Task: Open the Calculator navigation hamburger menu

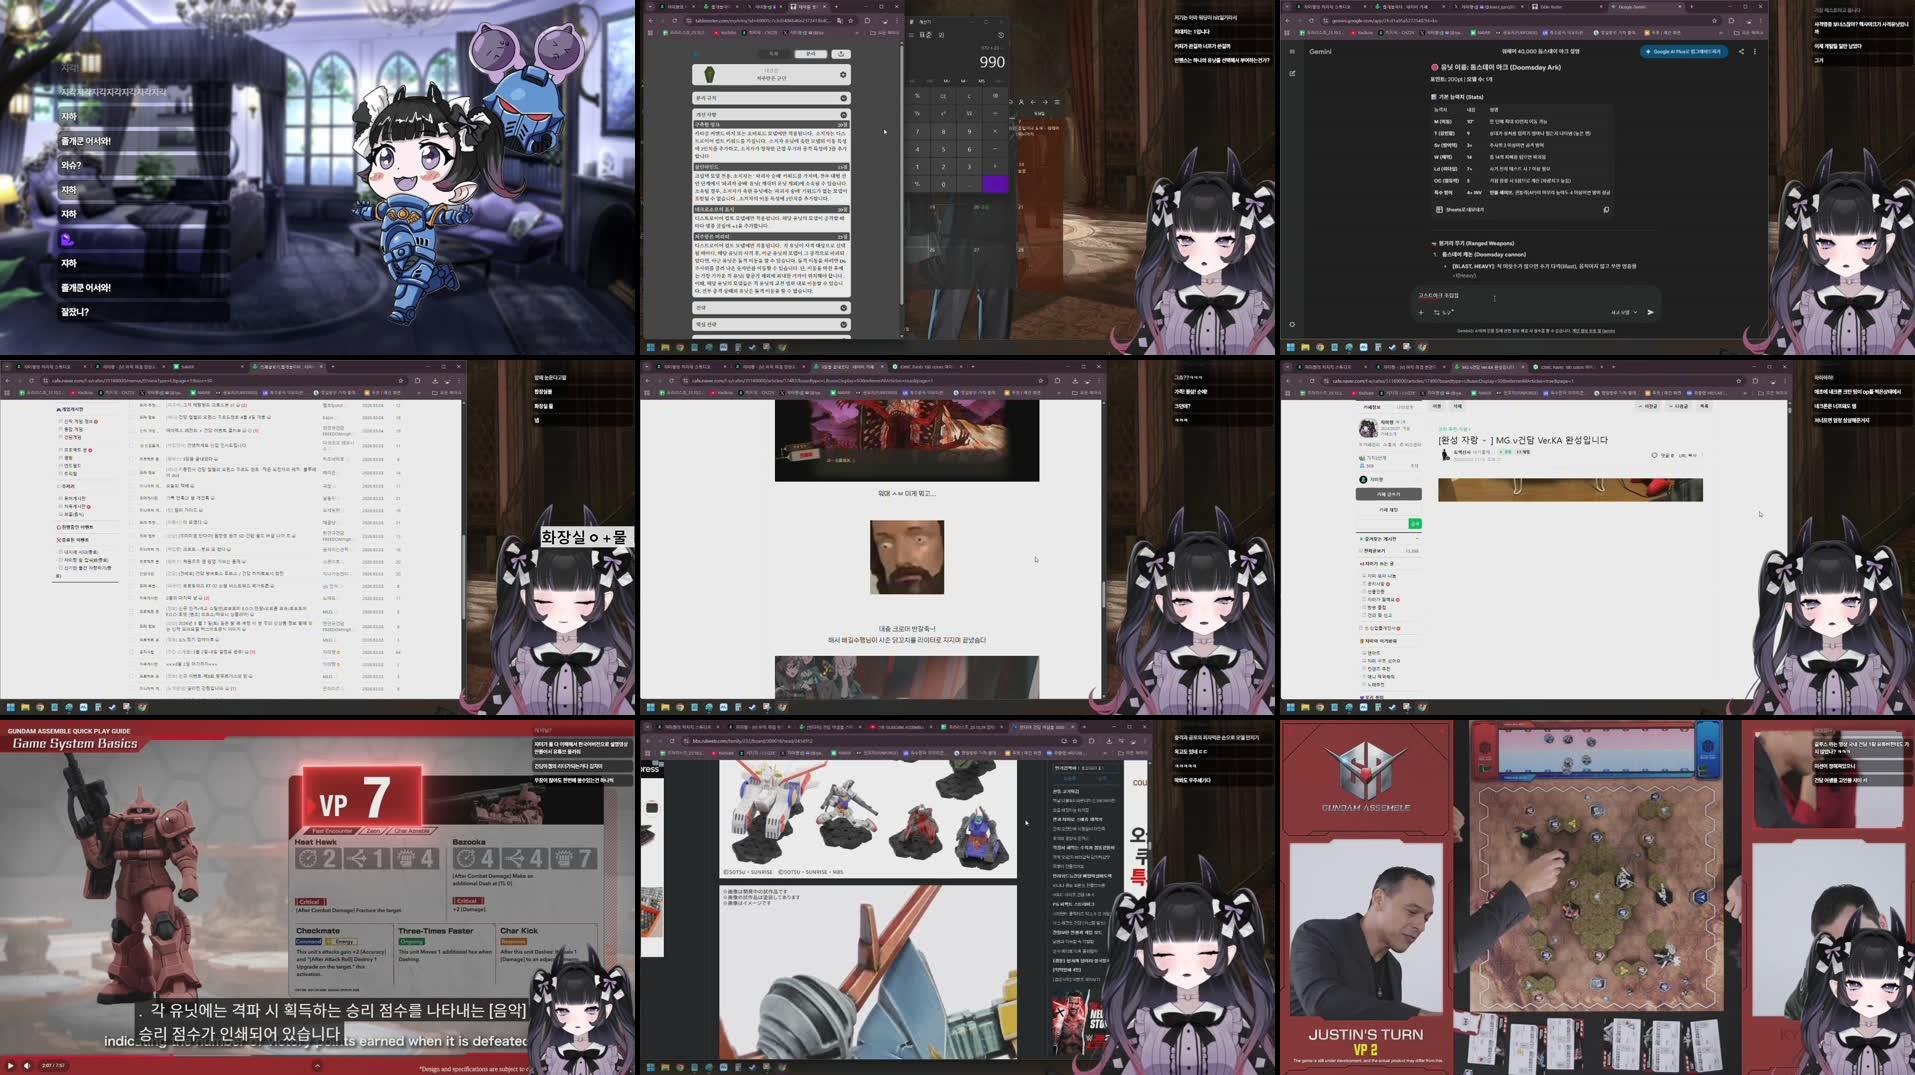Action: coord(911,35)
